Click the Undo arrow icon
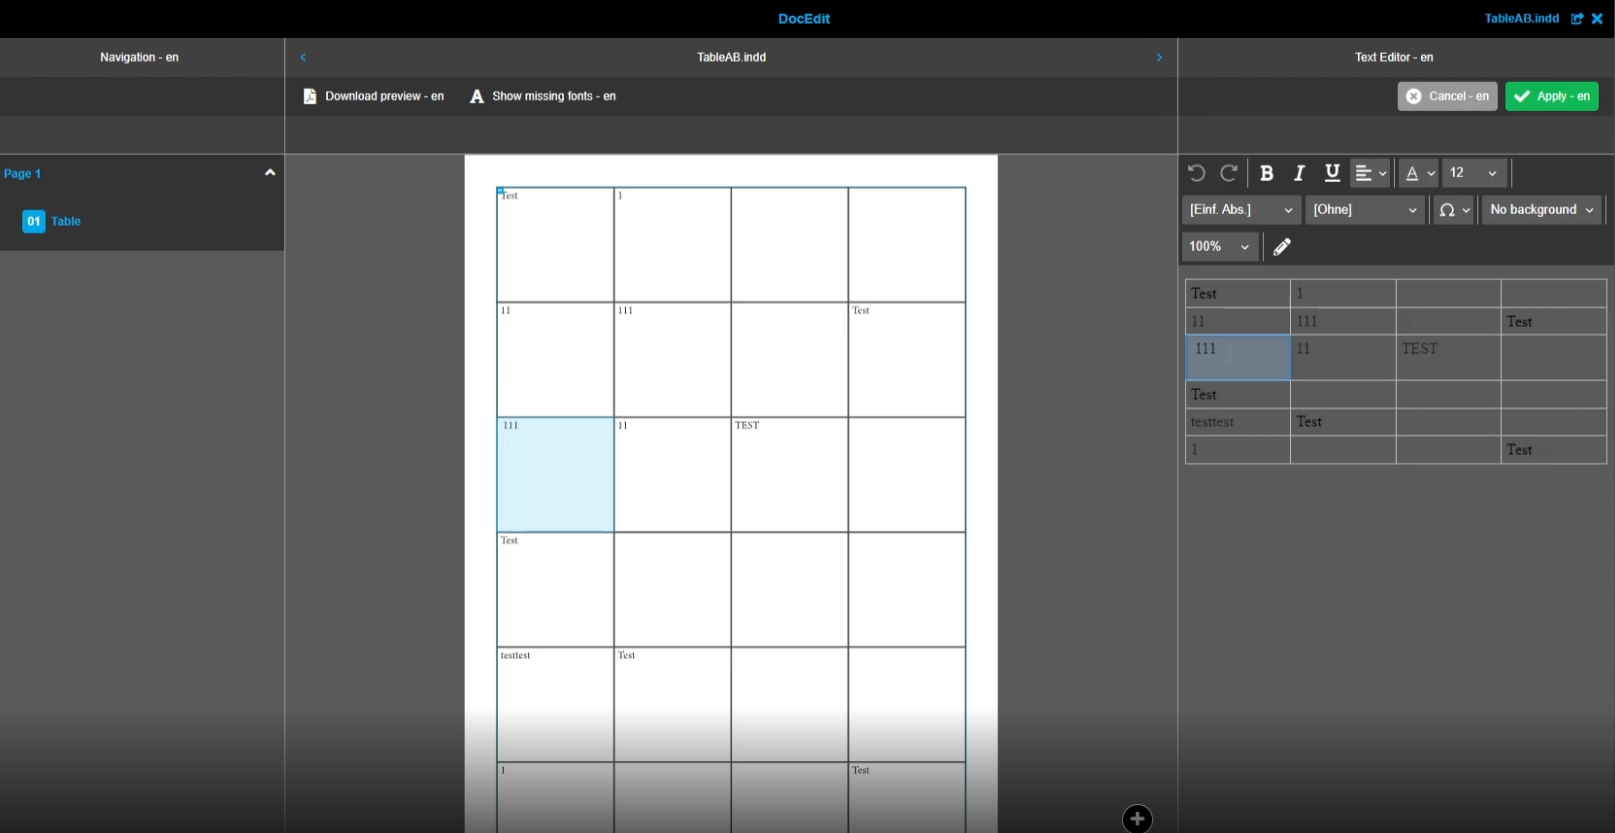Image resolution: width=1615 pixels, height=833 pixels. [1196, 173]
